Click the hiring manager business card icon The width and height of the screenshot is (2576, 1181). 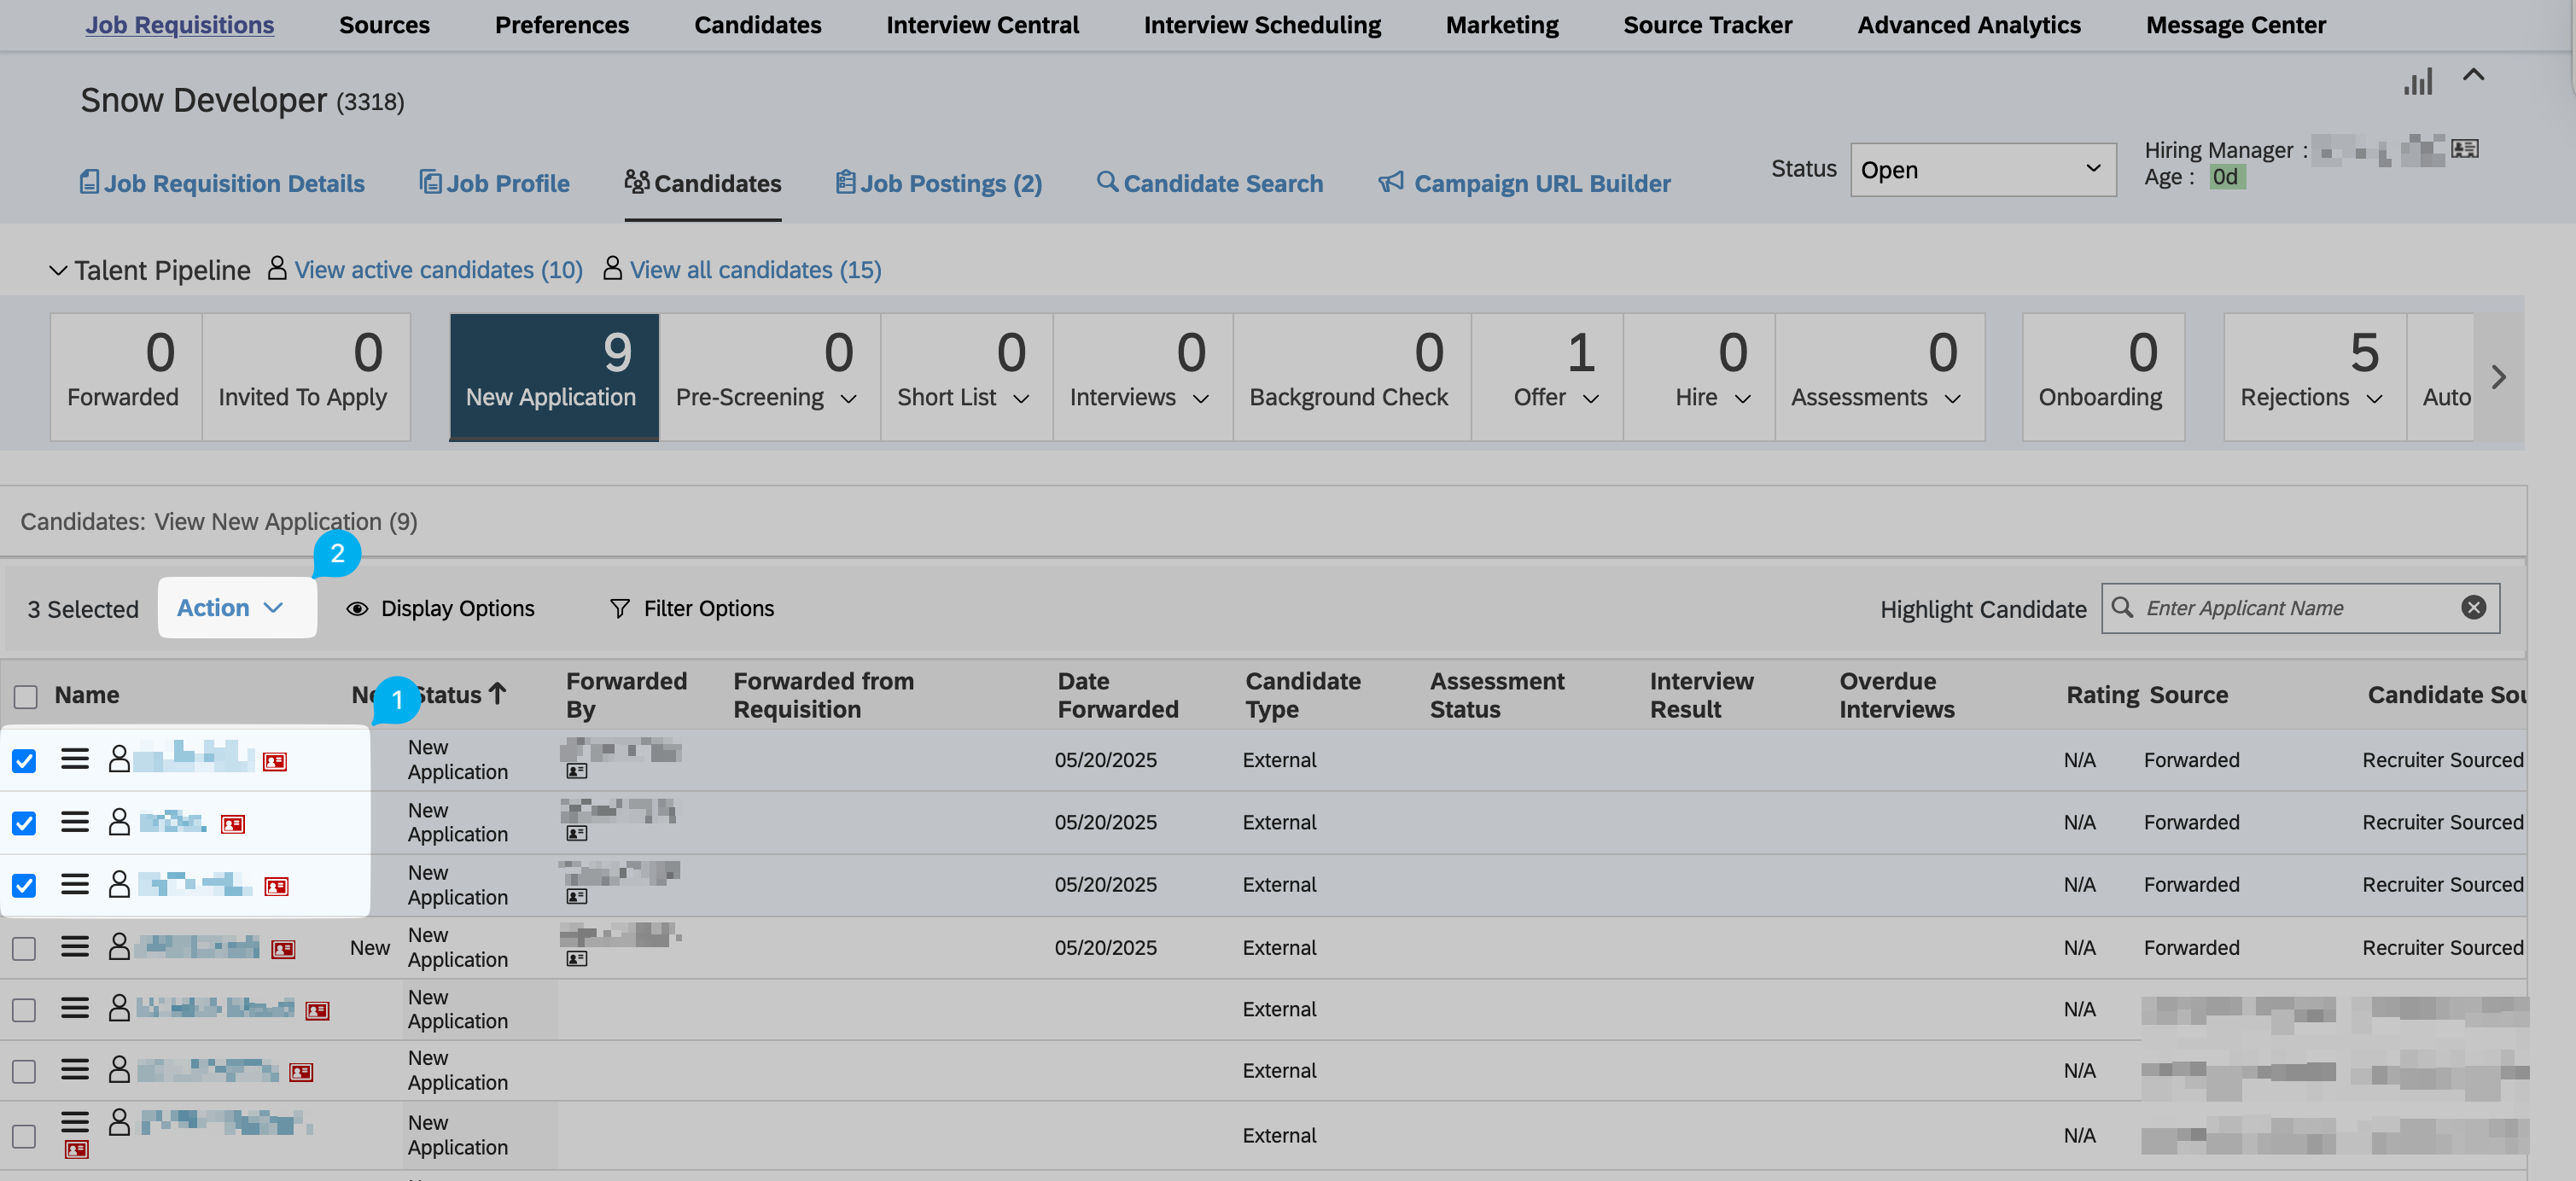point(2464,149)
